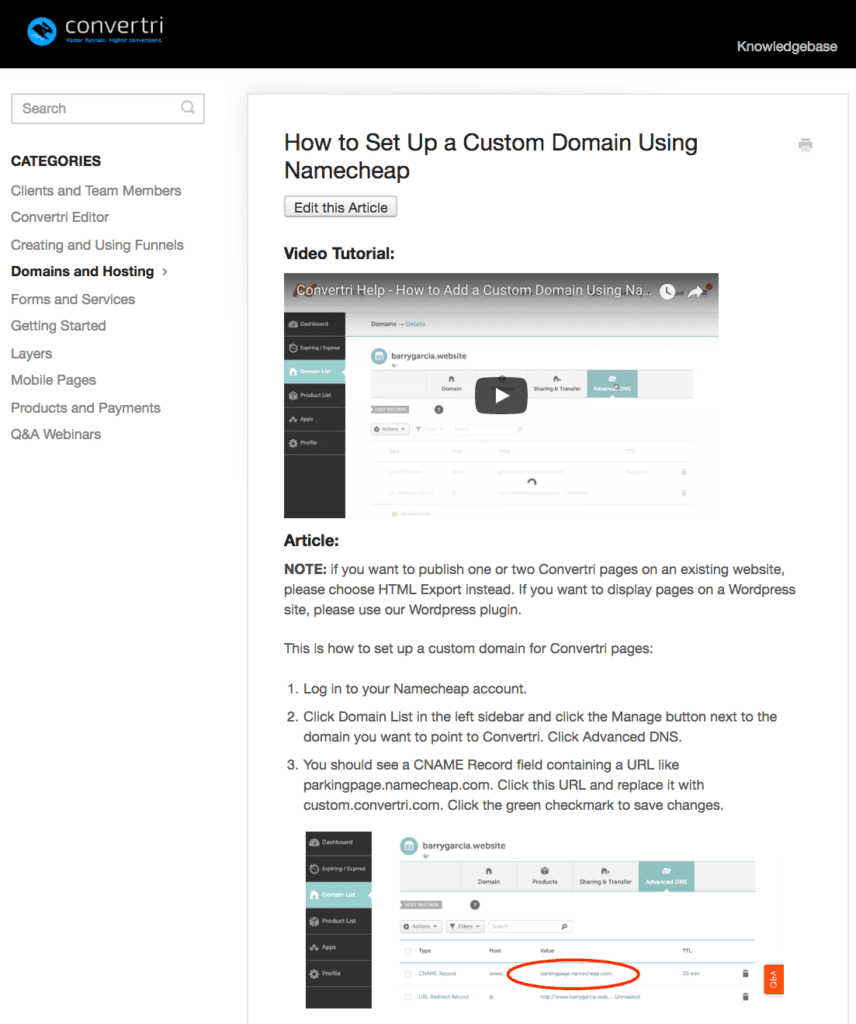
Task: Print the article using the printer icon
Action: pos(806,144)
